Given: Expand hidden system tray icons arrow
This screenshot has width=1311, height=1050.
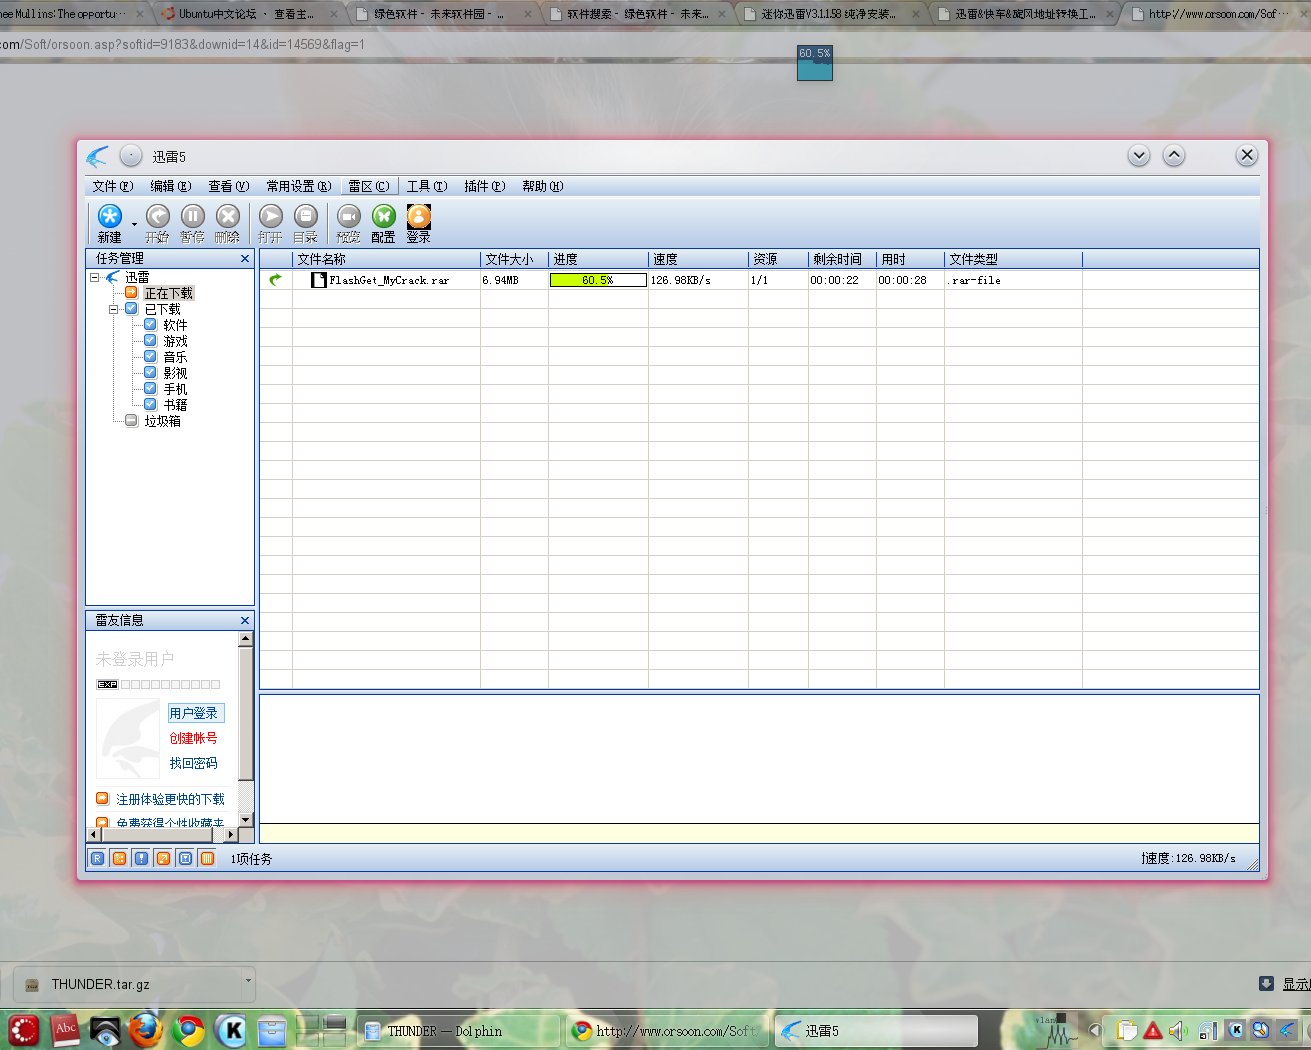Looking at the screenshot, I should pyautogui.click(x=1095, y=1030).
